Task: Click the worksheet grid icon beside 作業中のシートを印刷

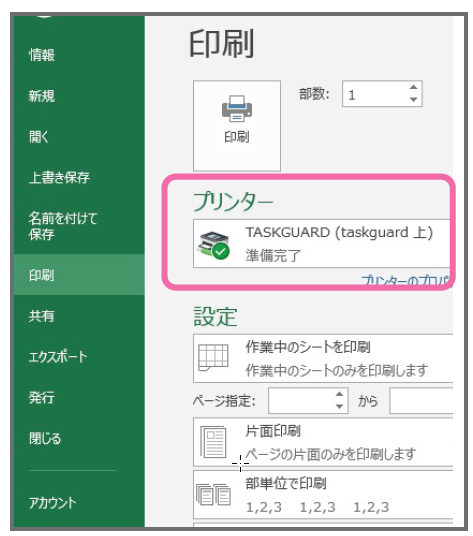Action: (213, 357)
